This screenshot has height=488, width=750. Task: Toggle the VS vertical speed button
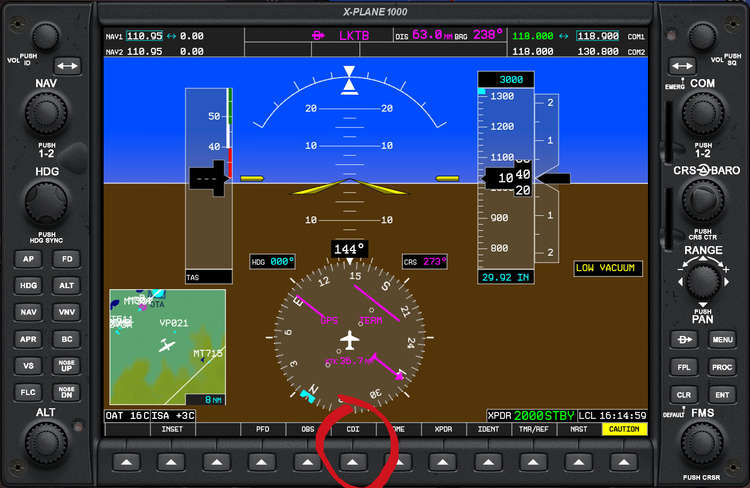[28, 366]
